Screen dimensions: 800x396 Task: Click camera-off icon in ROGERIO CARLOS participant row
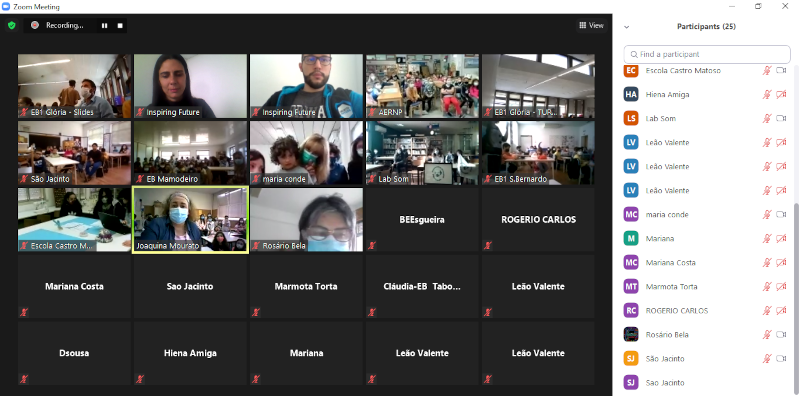tap(781, 310)
